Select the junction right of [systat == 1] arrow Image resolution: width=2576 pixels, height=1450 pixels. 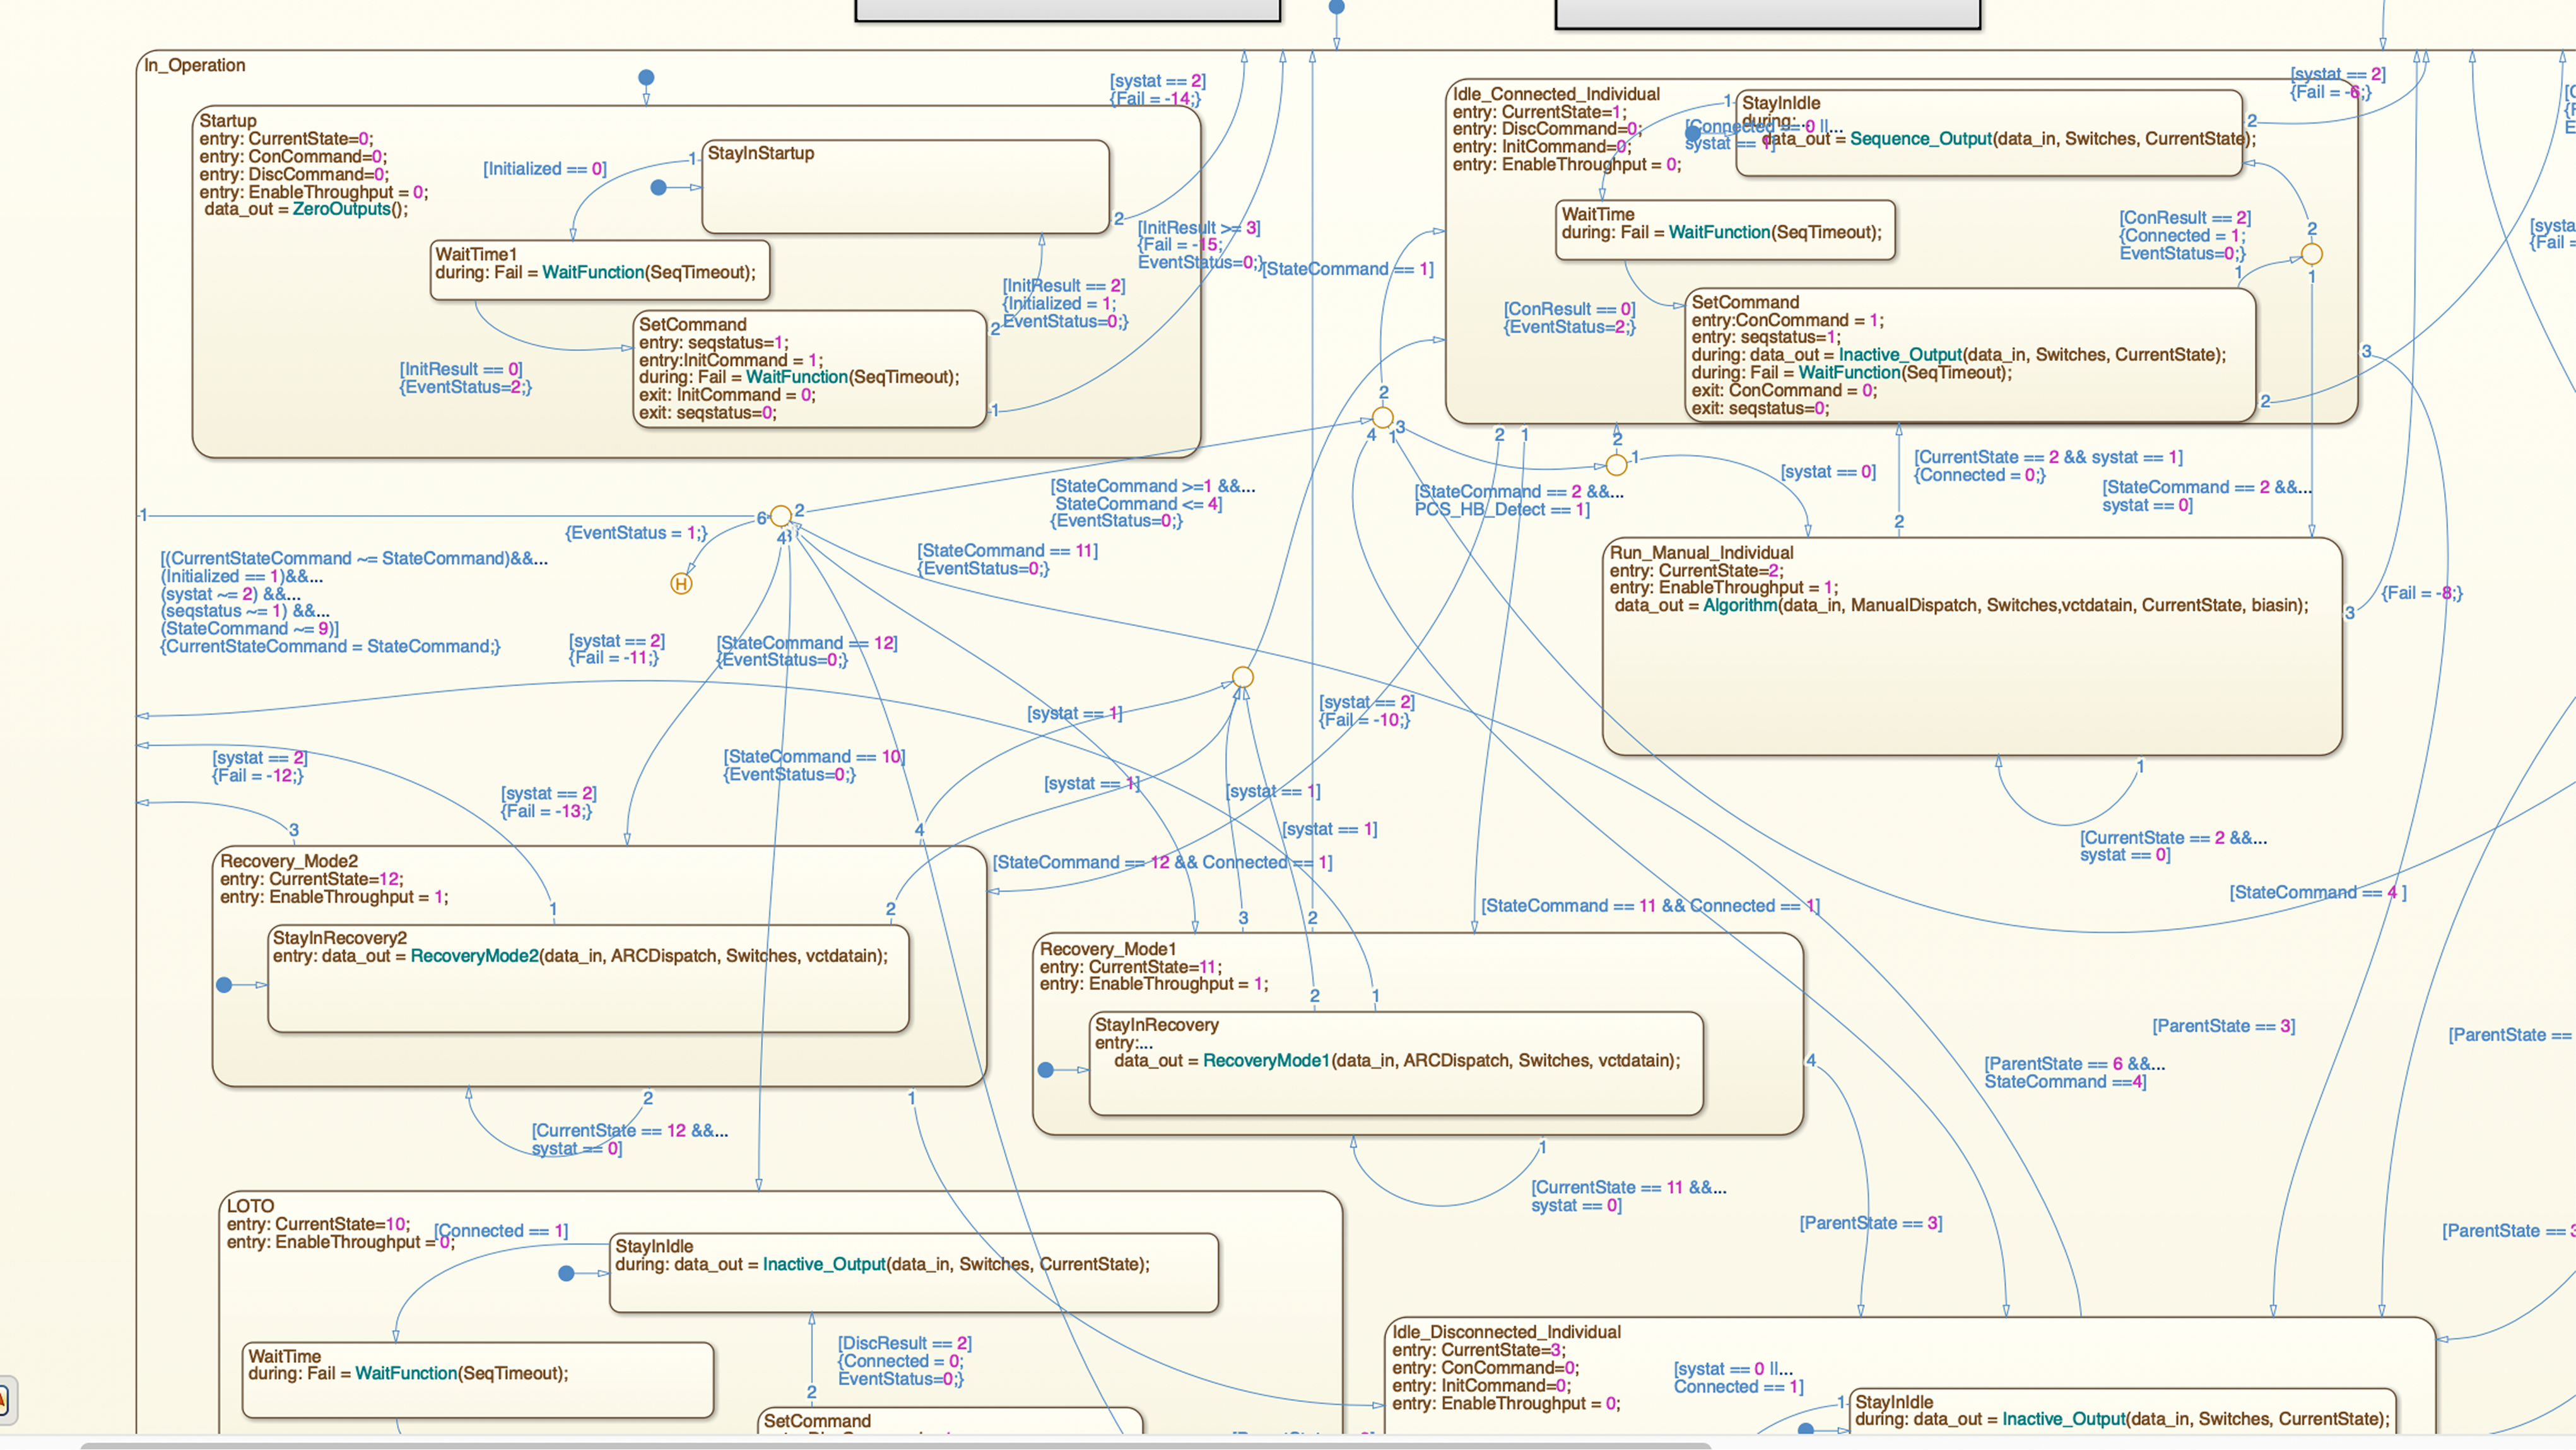pos(1242,677)
